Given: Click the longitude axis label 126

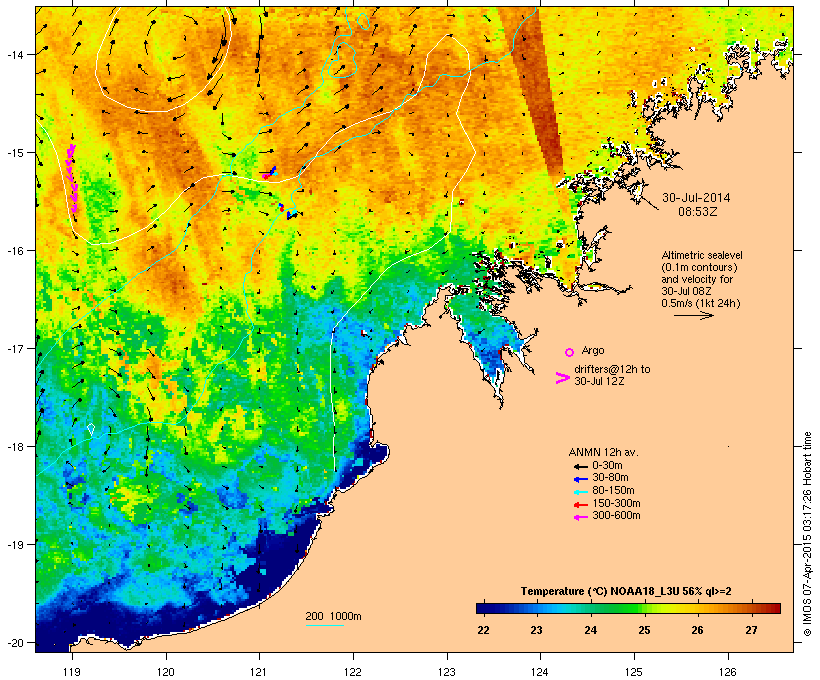Looking at the screenshot, I should [x=727, y=672].
